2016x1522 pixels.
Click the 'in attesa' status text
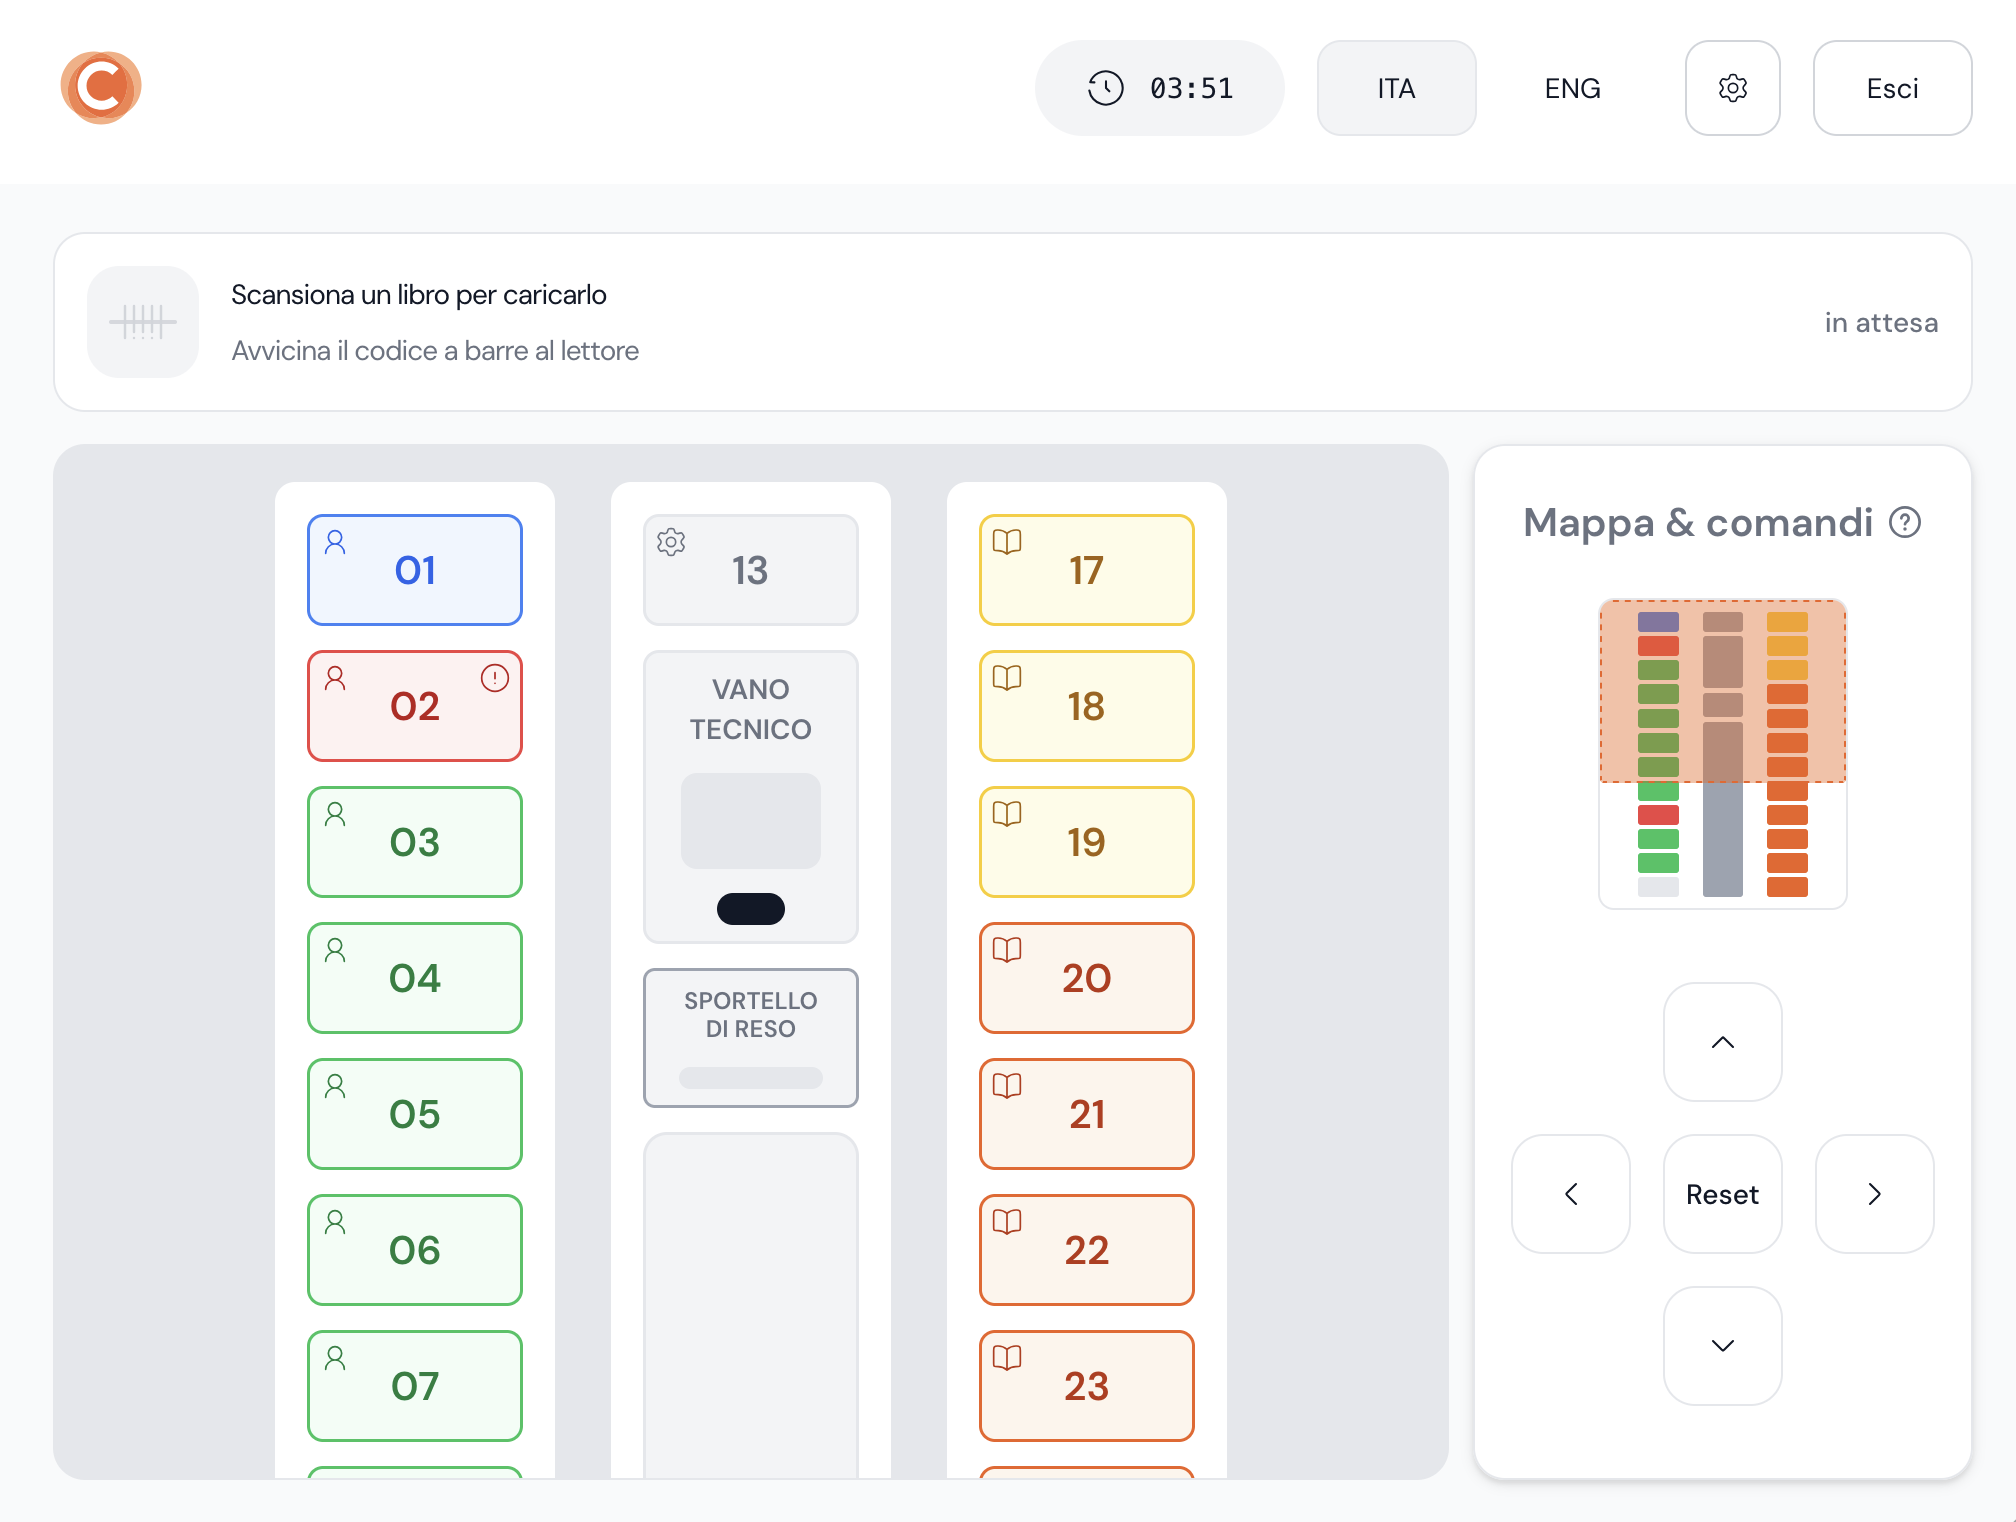click(x=1881, y=323)
